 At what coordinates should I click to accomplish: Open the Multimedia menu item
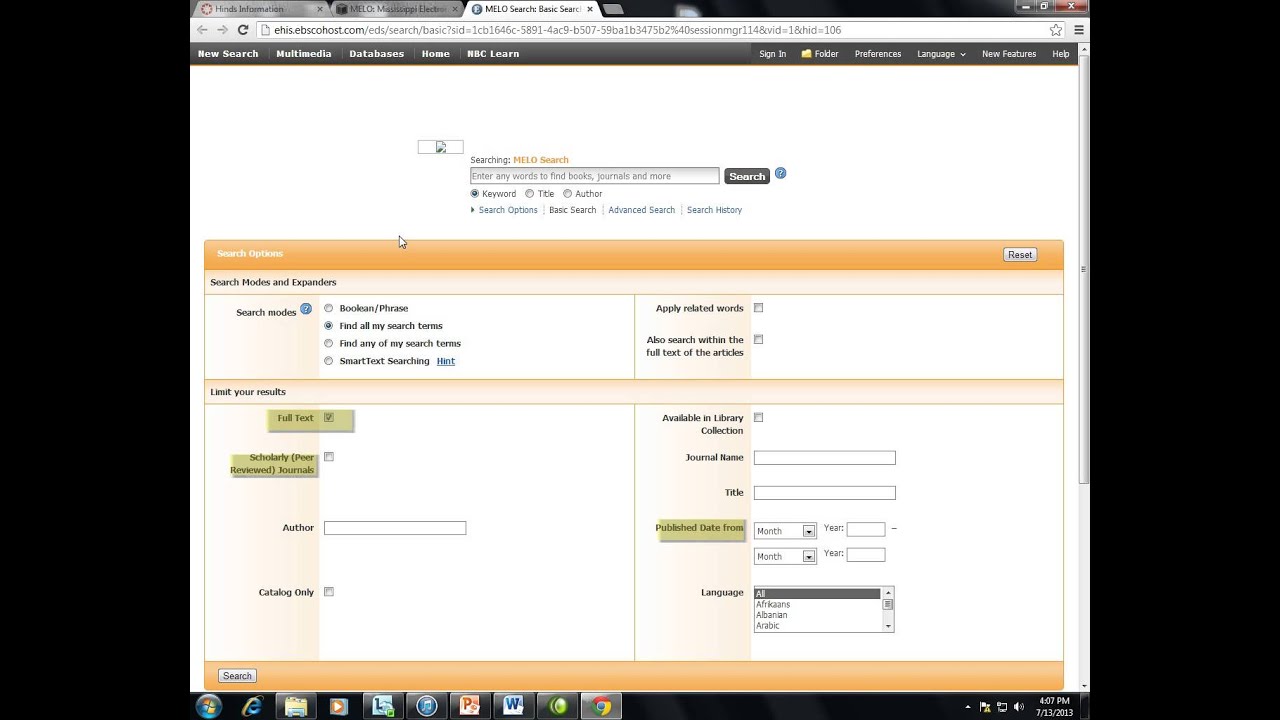pos(304,54)
